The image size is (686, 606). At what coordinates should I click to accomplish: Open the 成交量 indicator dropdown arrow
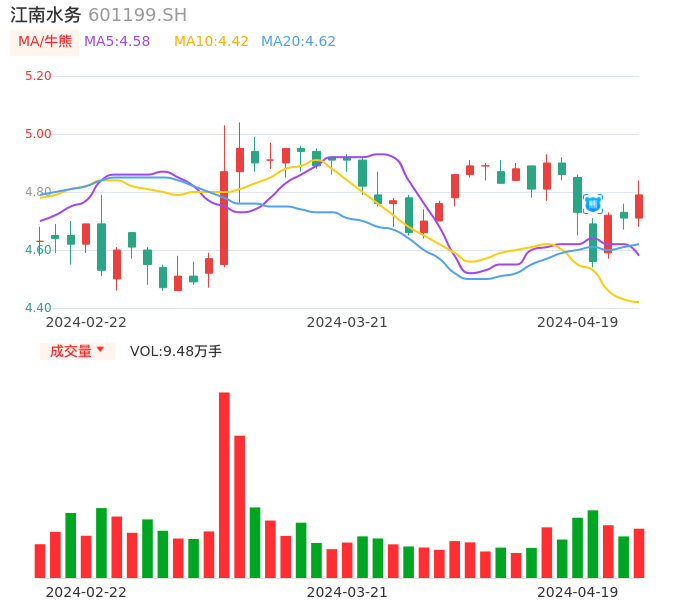click(100, 350)
